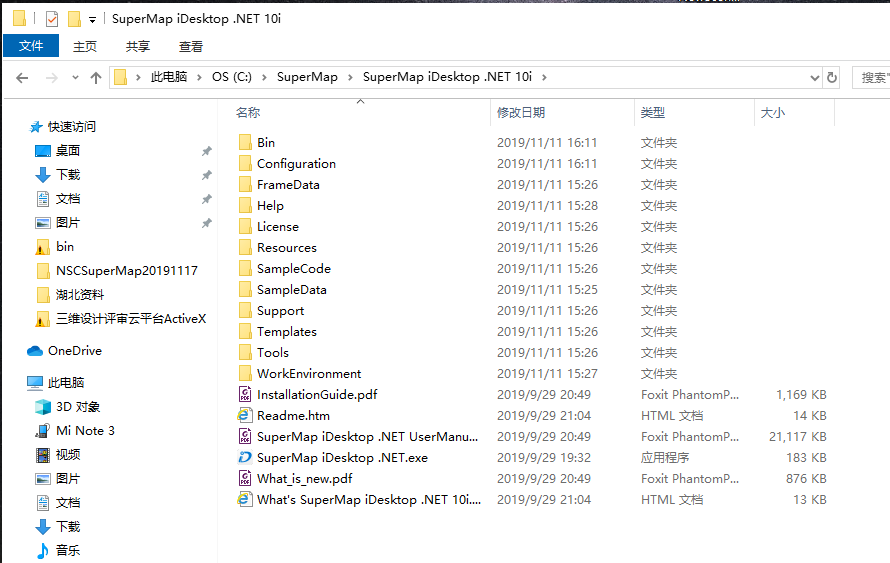Select OneDrive in navigation pane
Image resolution: width=890 pixels, height=563 pixels.
point(75,351)
